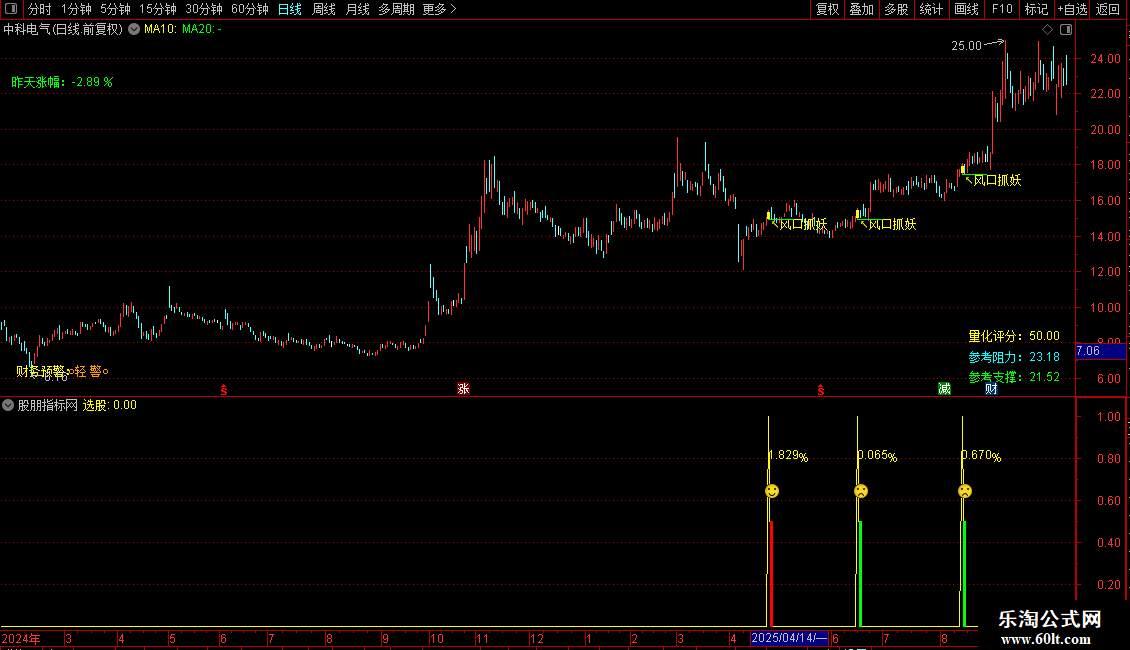Click the 选股: 0.00 indicator value

[110, 406]
